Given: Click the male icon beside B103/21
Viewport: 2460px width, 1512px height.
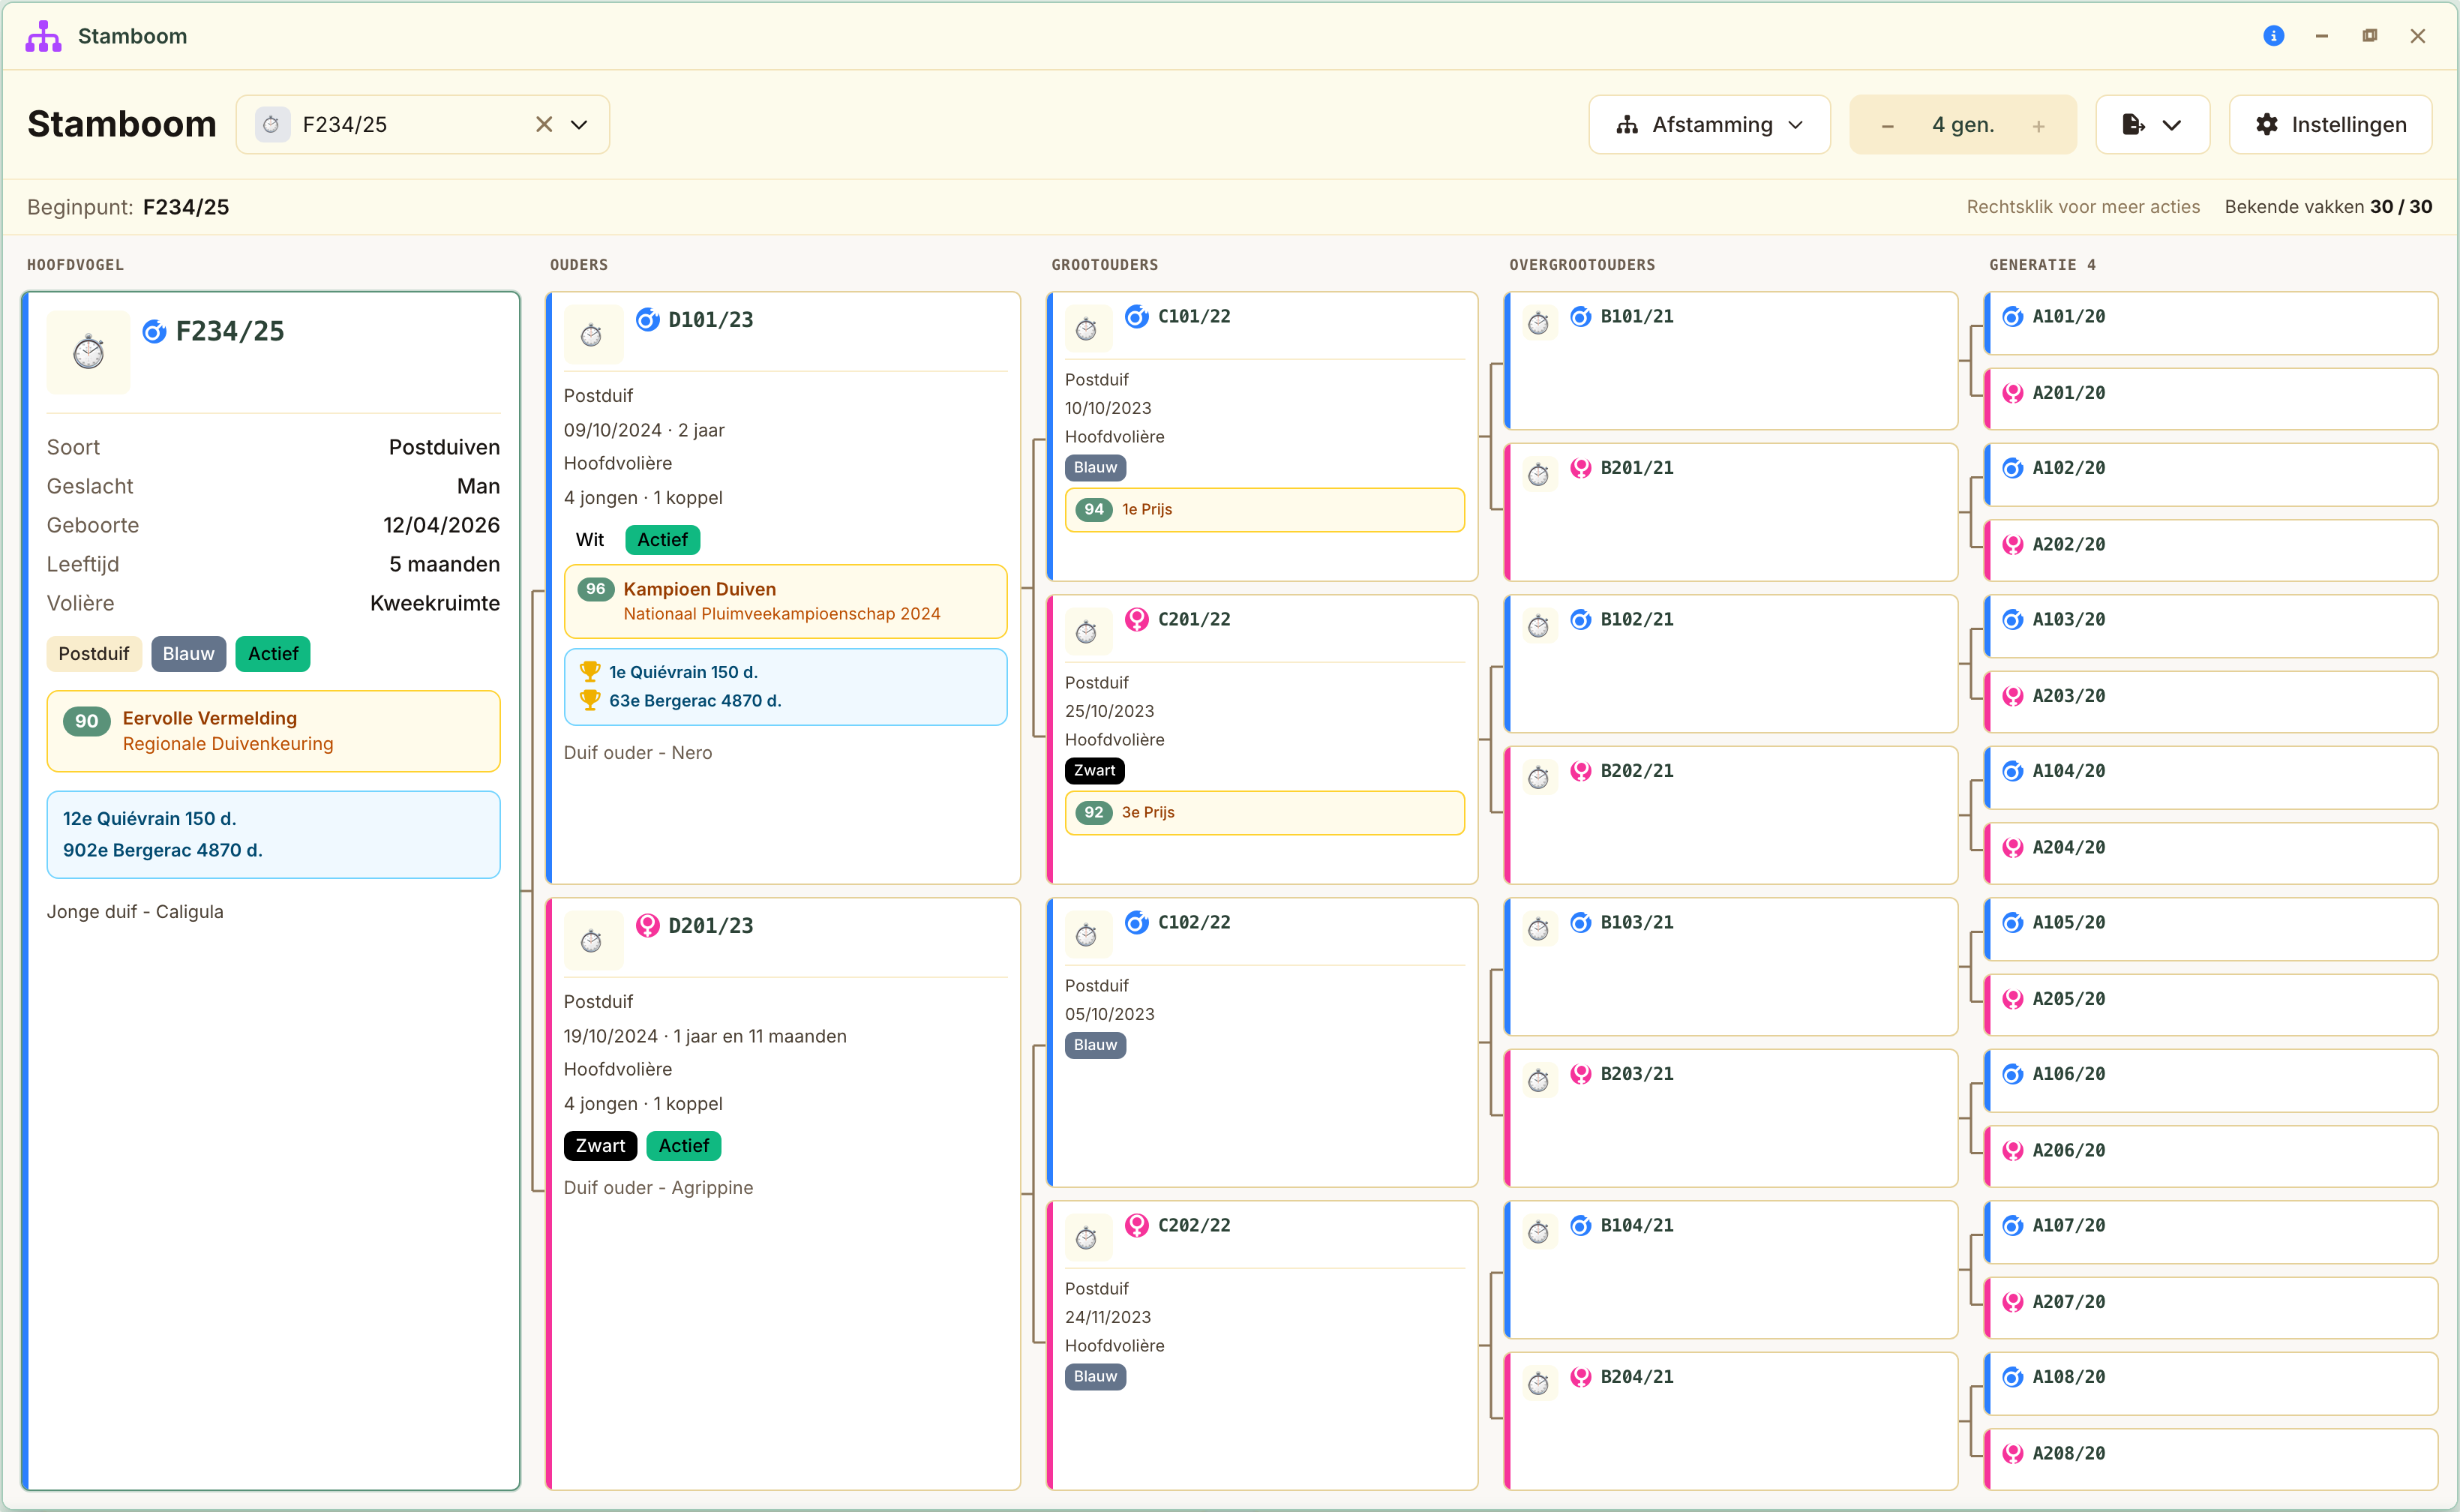Looking at the screenshot, I should click(x=1580, y=922).
